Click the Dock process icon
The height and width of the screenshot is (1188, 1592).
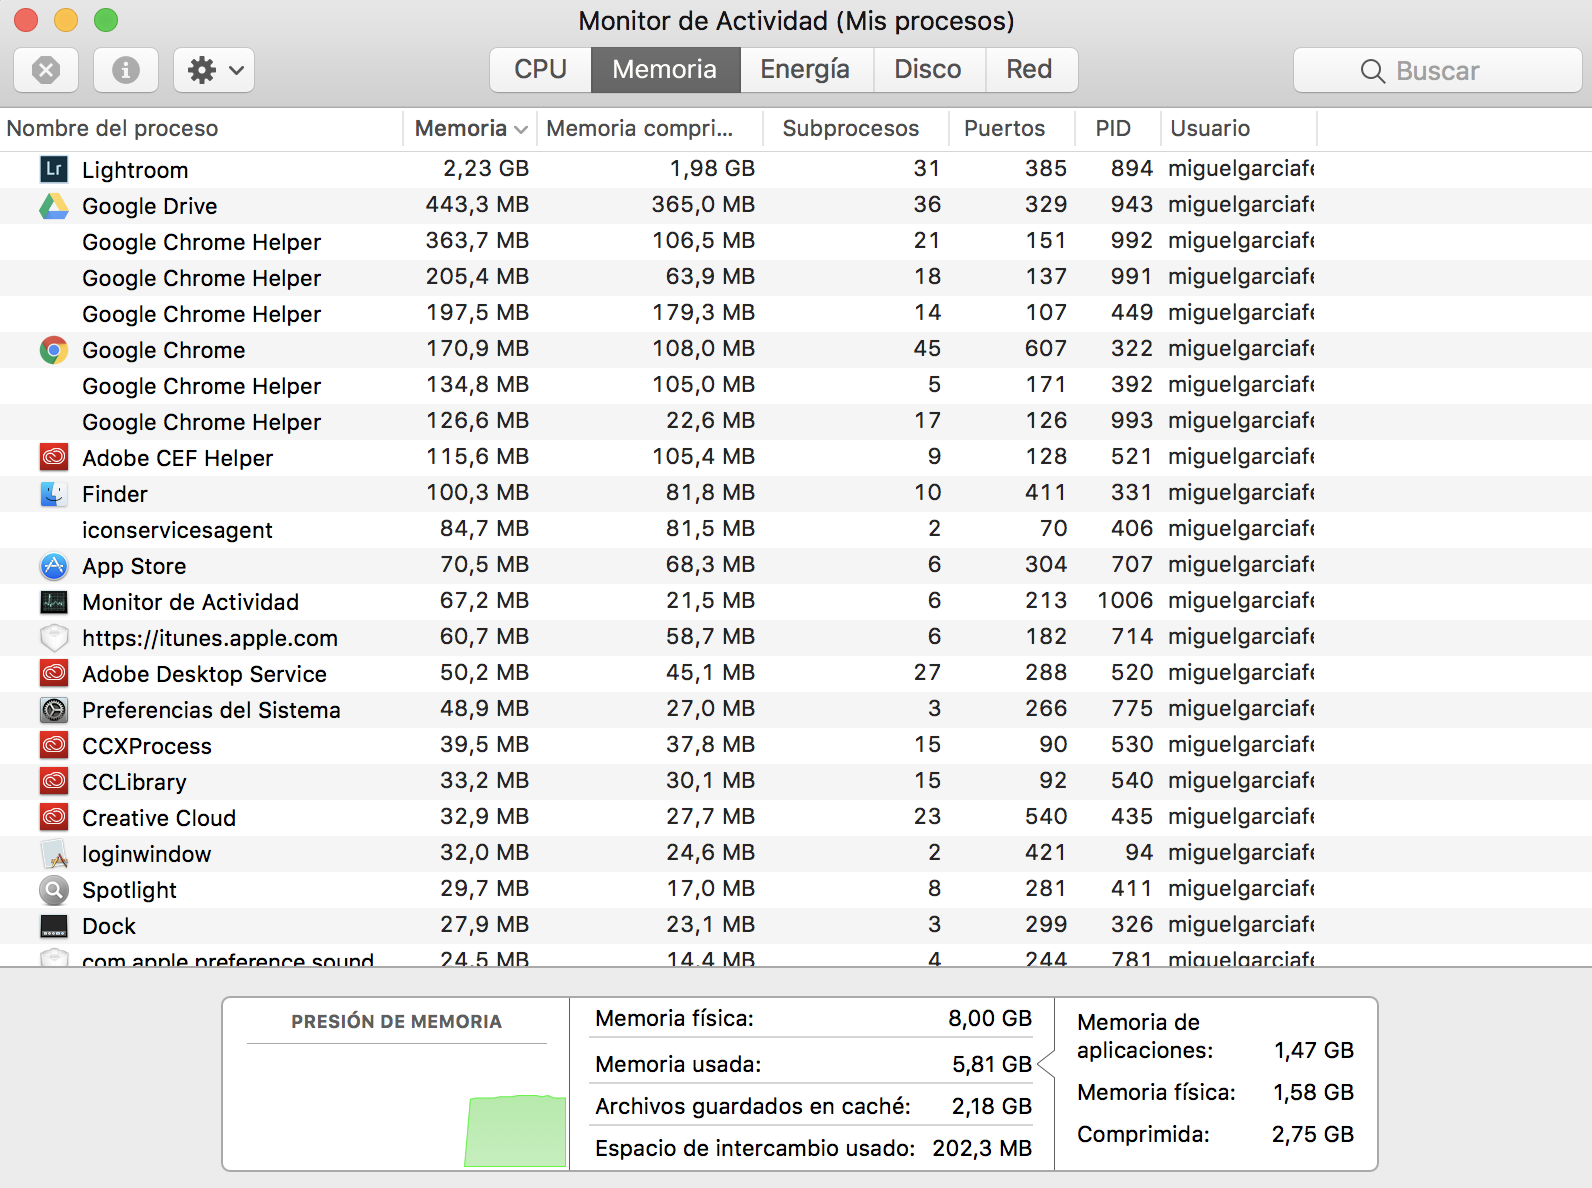(54, 926)
